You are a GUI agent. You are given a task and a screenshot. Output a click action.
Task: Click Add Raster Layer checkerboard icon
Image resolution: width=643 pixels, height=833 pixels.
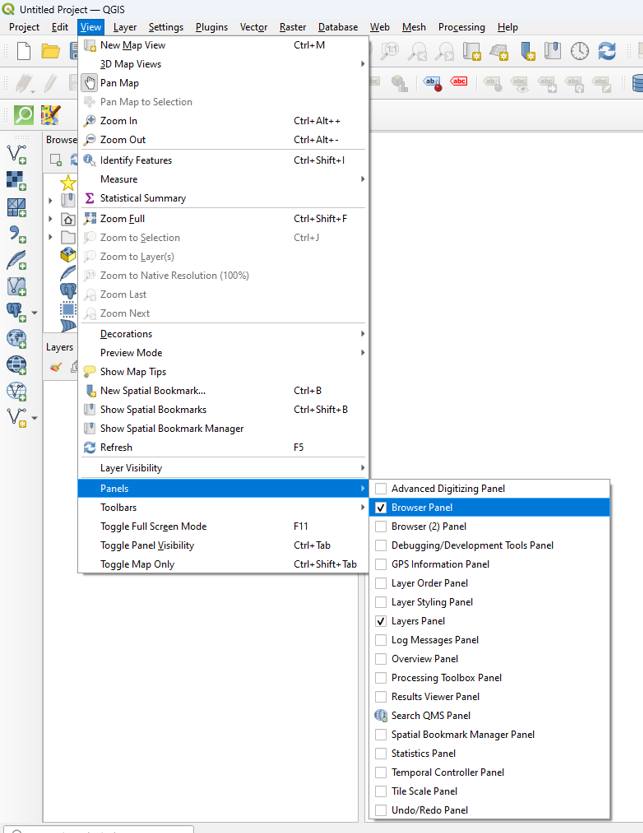point(16,181)
